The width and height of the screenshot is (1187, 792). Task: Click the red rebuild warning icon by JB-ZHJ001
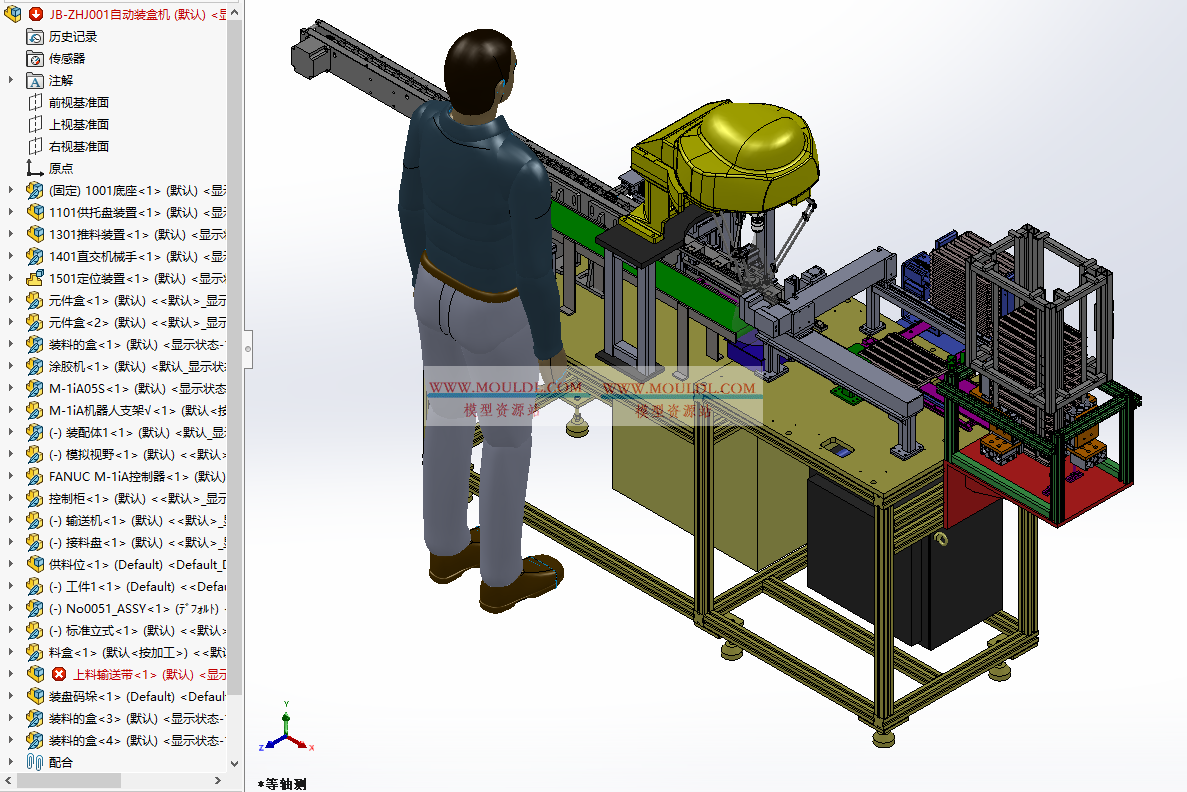[36, 14]
